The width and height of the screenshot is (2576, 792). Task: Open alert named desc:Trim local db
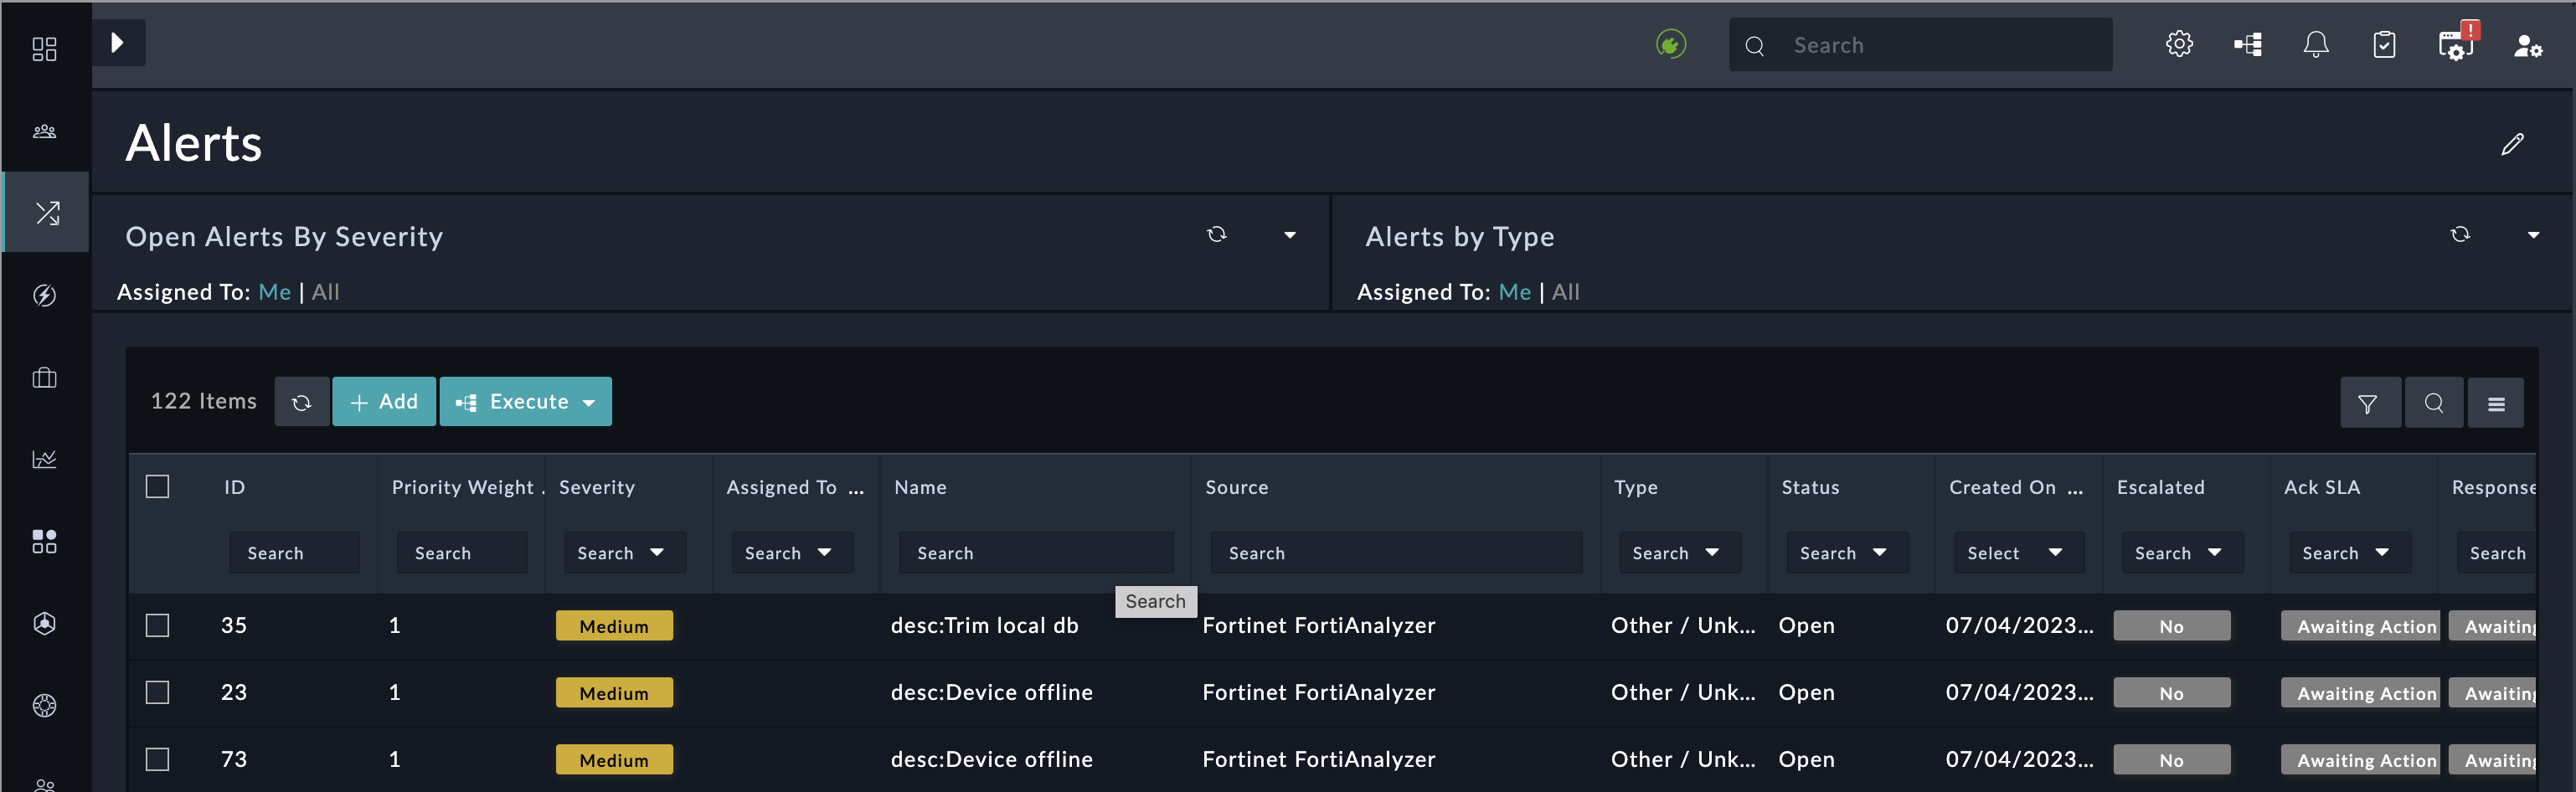click(984, 625)
